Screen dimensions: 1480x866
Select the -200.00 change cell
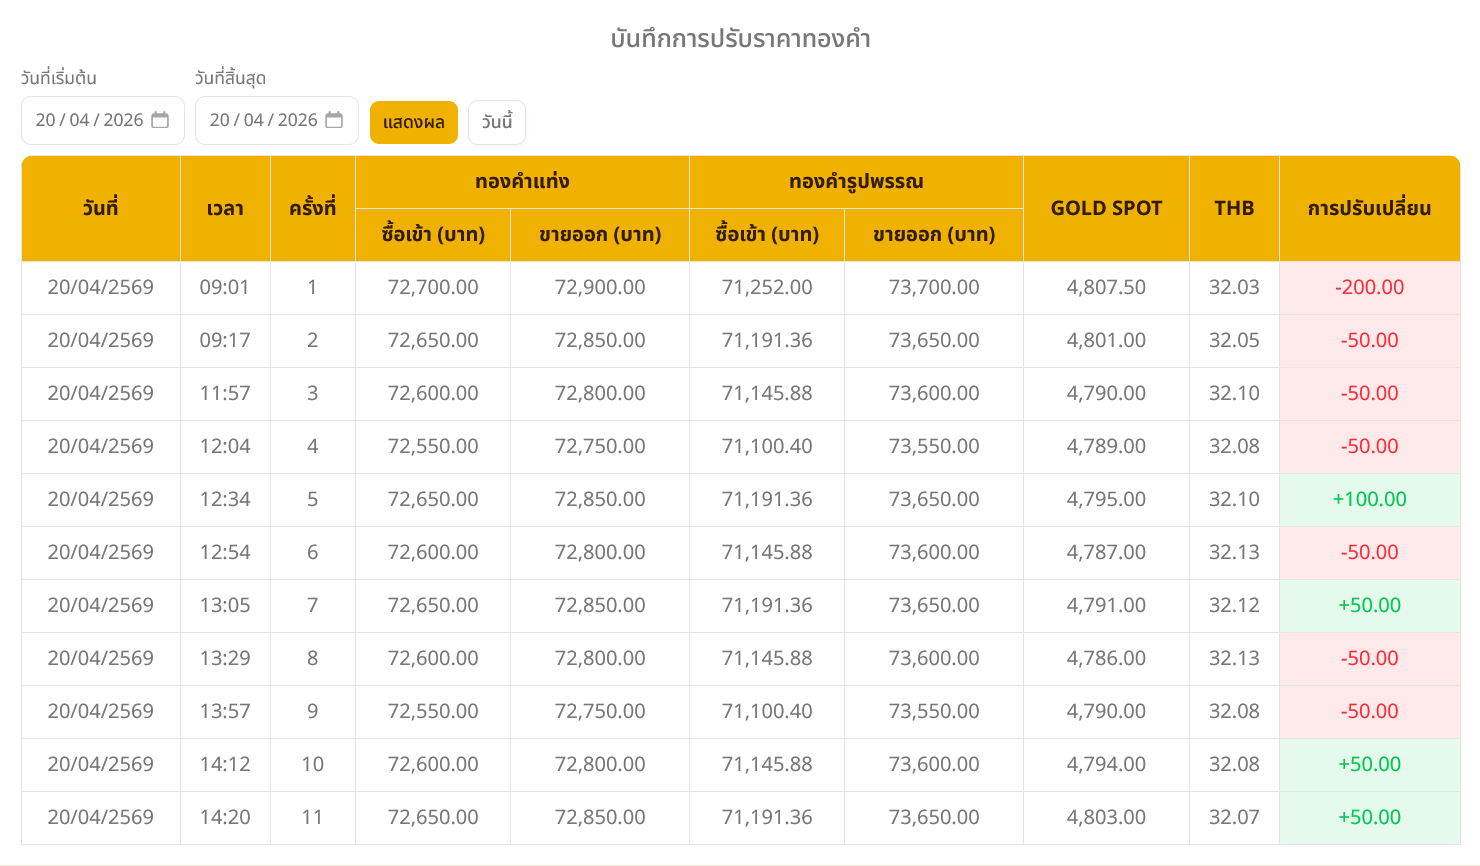[1369, 287]
